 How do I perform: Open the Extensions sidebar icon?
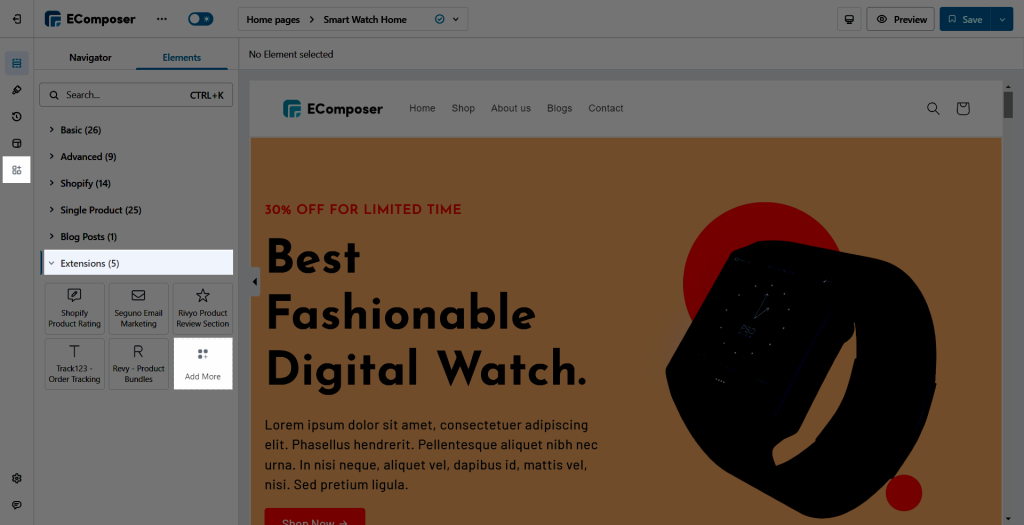pyautogui.click(x=17, y=170)
